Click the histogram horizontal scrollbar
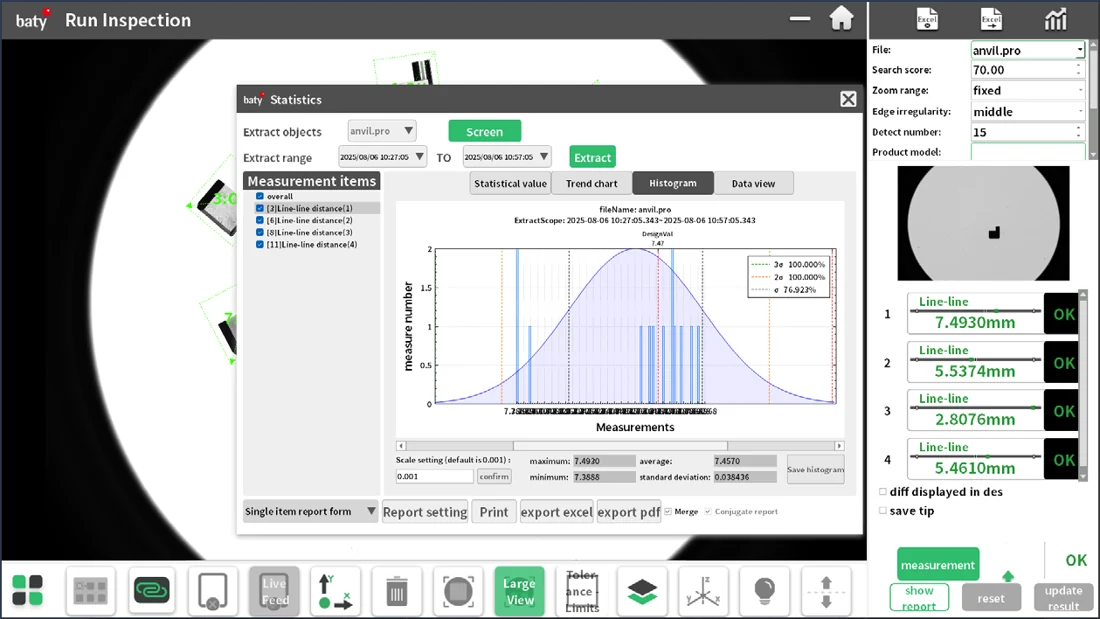Image resolution: width=1100 pixels, height=619 pixels. pyautogui.click(x=620, y=446)
